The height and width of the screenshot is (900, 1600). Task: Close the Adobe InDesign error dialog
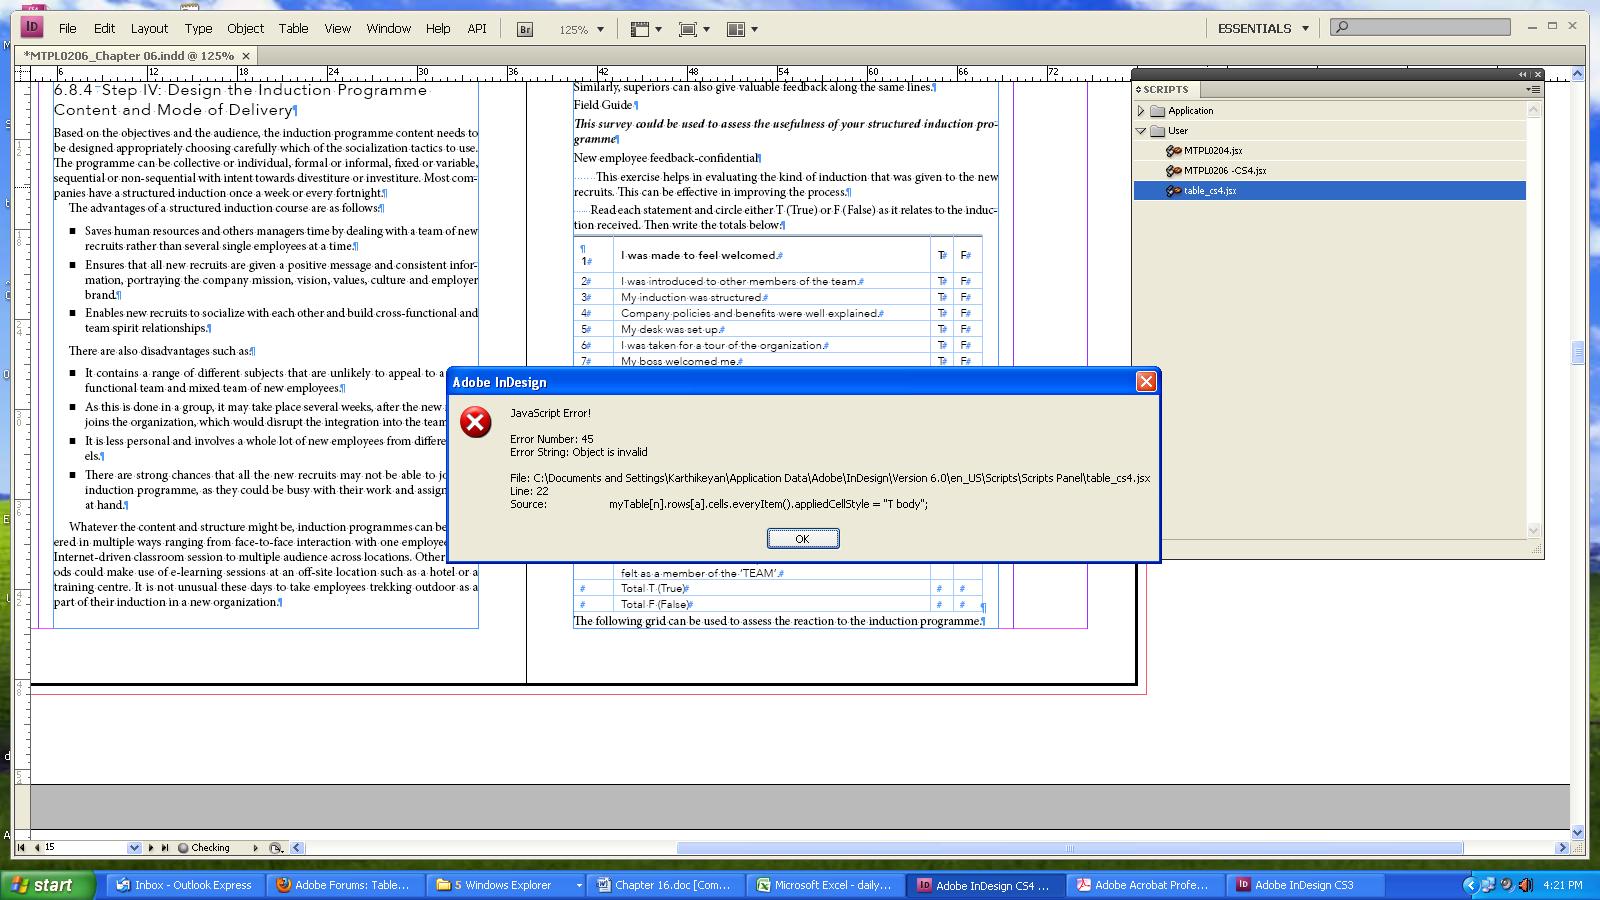click(x=1146, y=381)
